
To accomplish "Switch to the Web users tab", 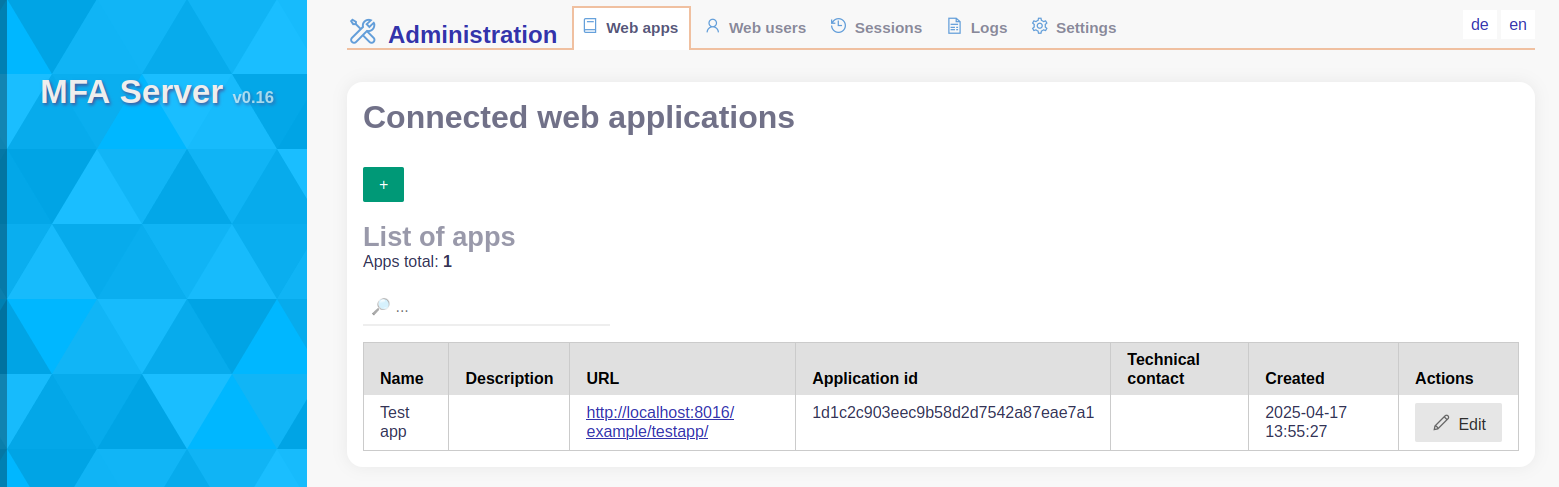I will pos(756,27).
